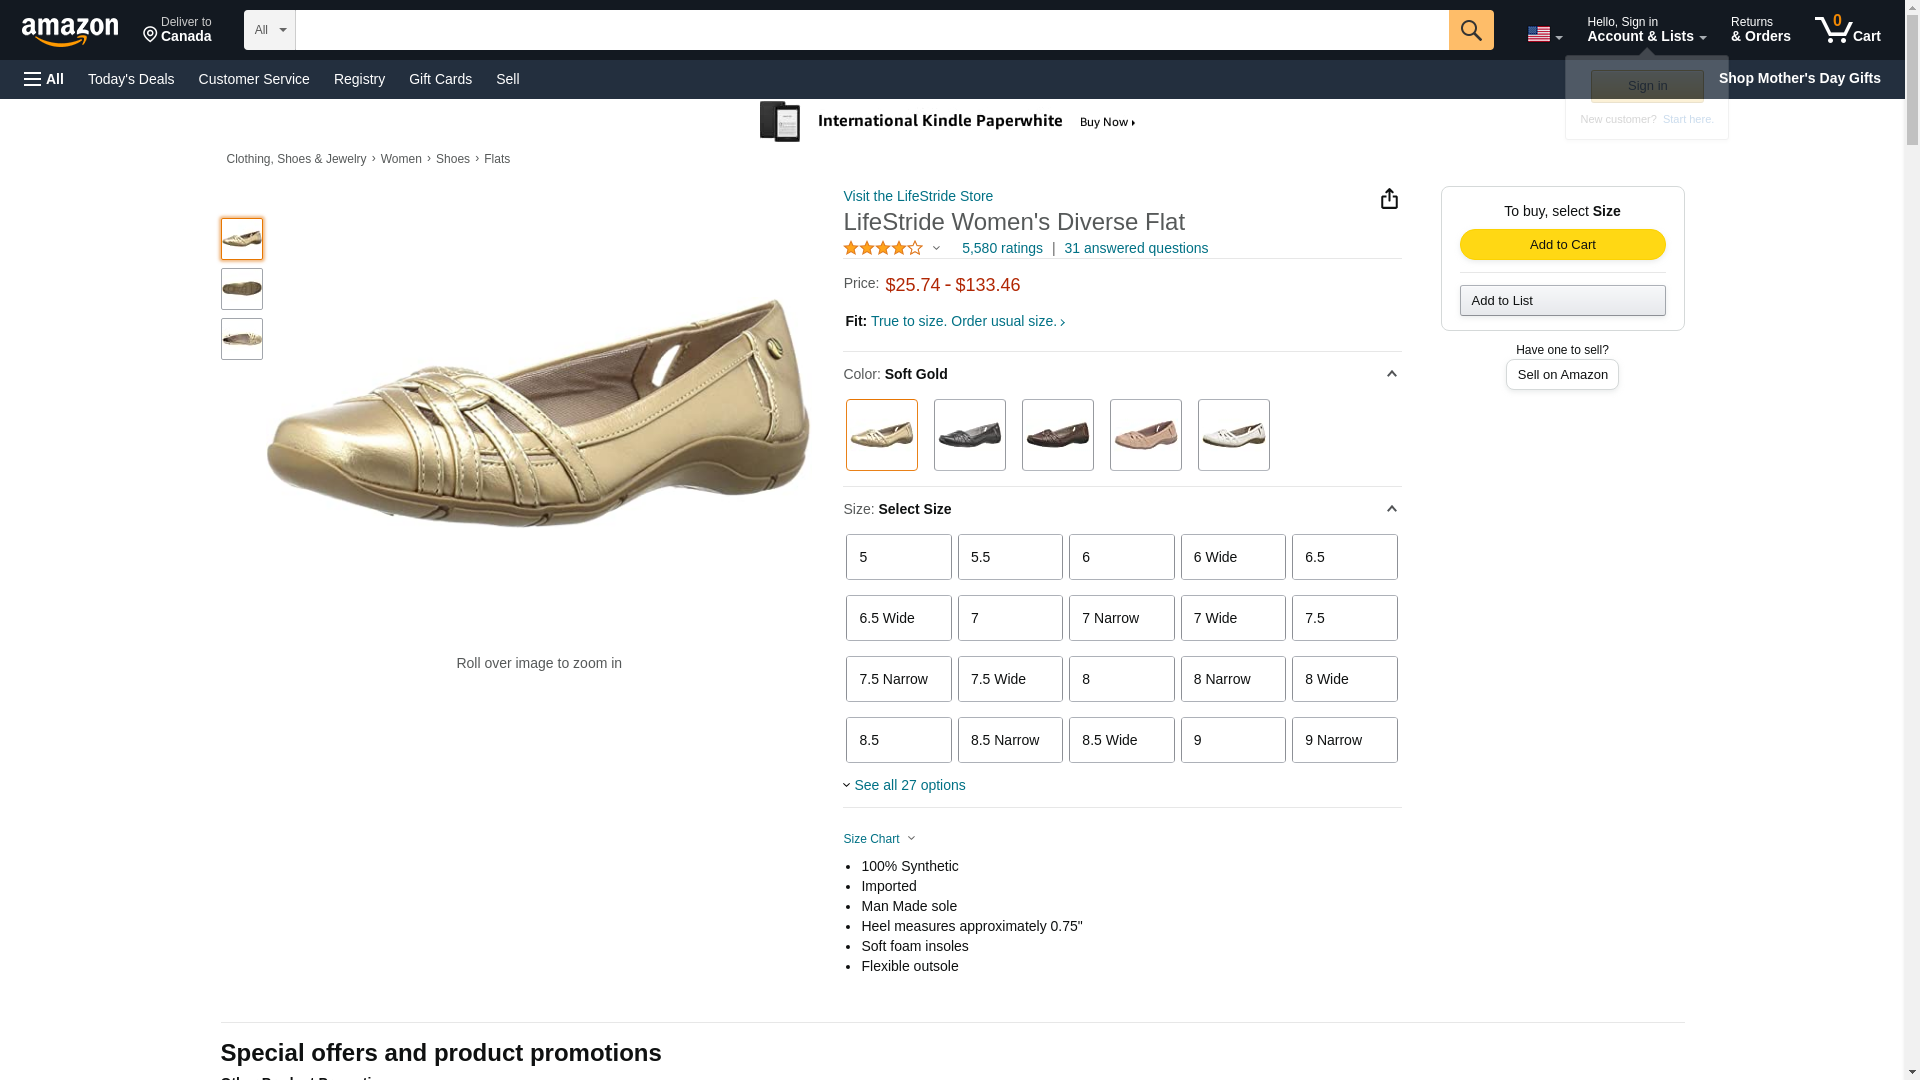Click the magnifying glass search button
This screenshot has height=1080, width=1920.
coord(1470,30)
